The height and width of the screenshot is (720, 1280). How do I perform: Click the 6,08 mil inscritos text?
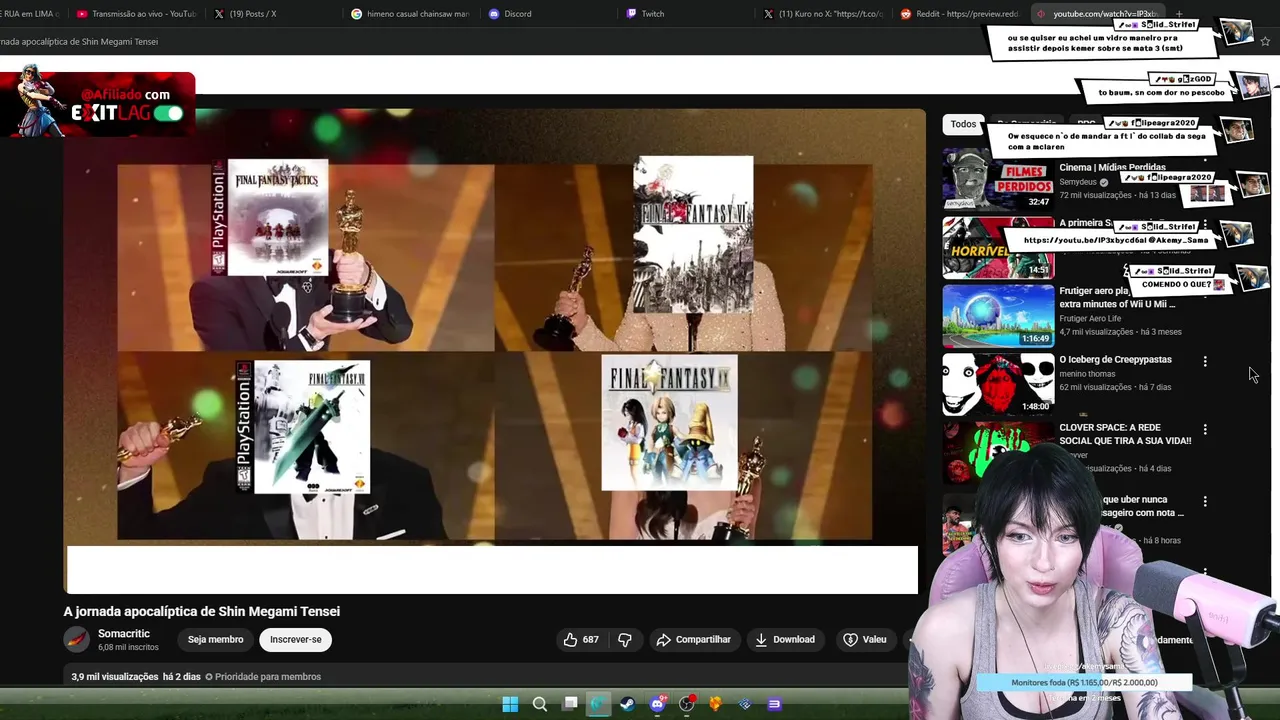(128, 648)
